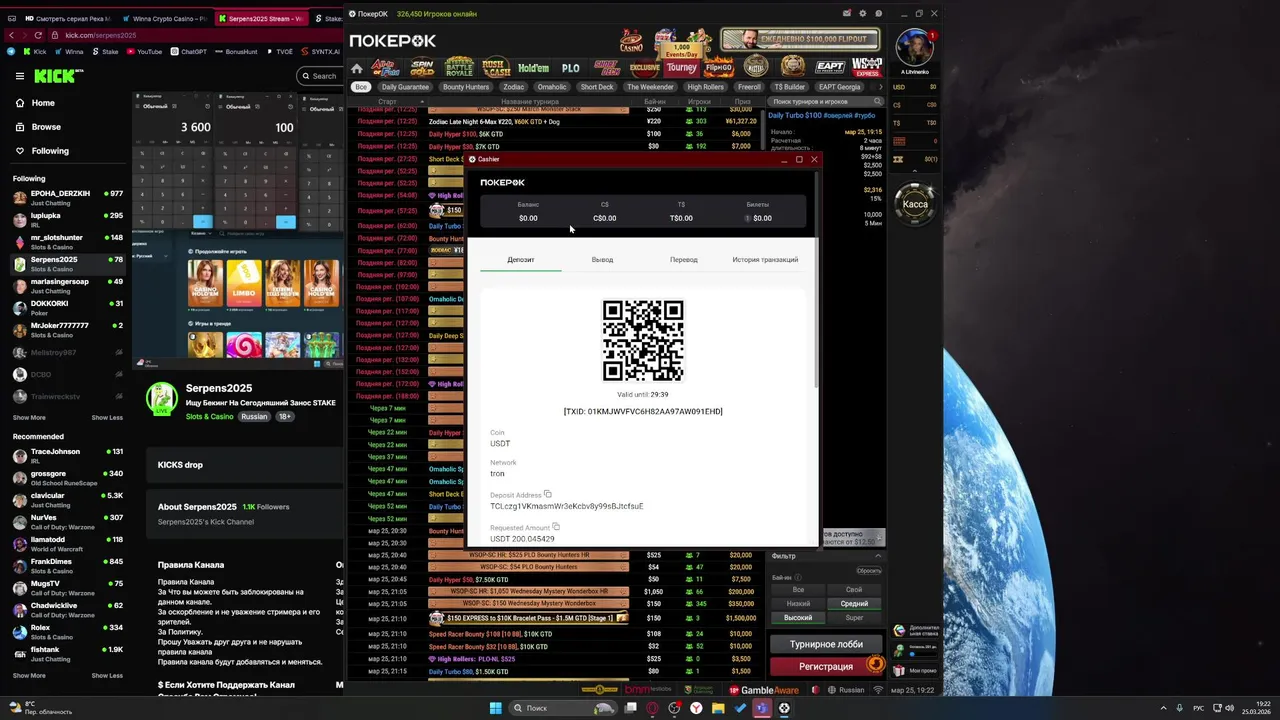Show more followed channels
Screen dimensions: 1280x720
(x=29, y=417)
